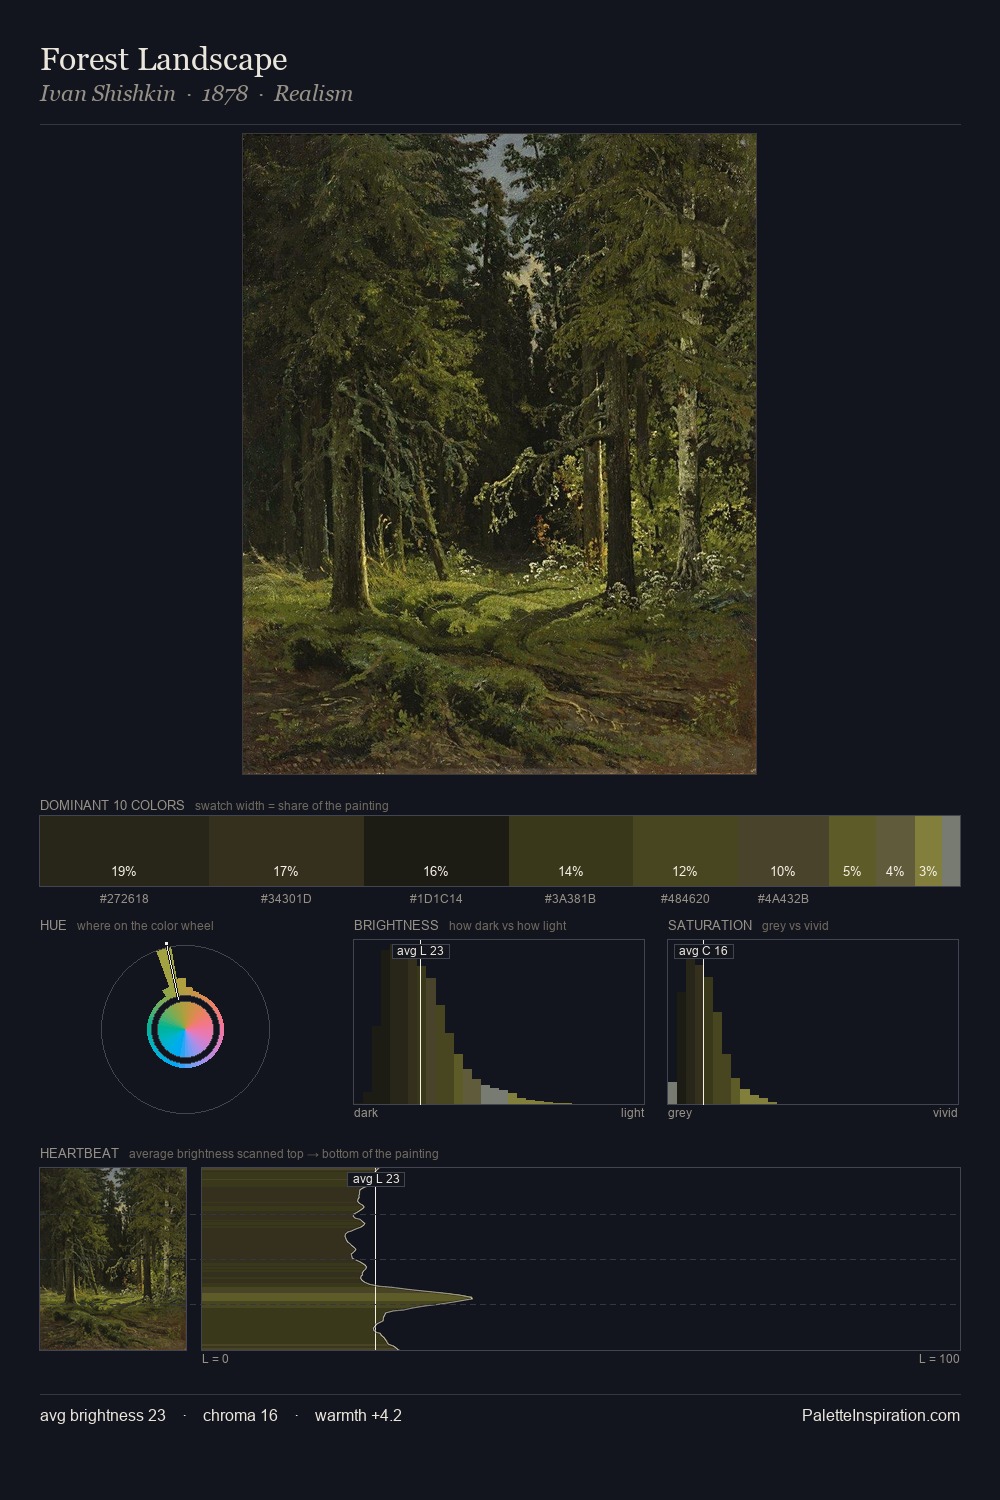
Task: Click 'where on the color wheel' caption
Action: [x=145, y=926]
